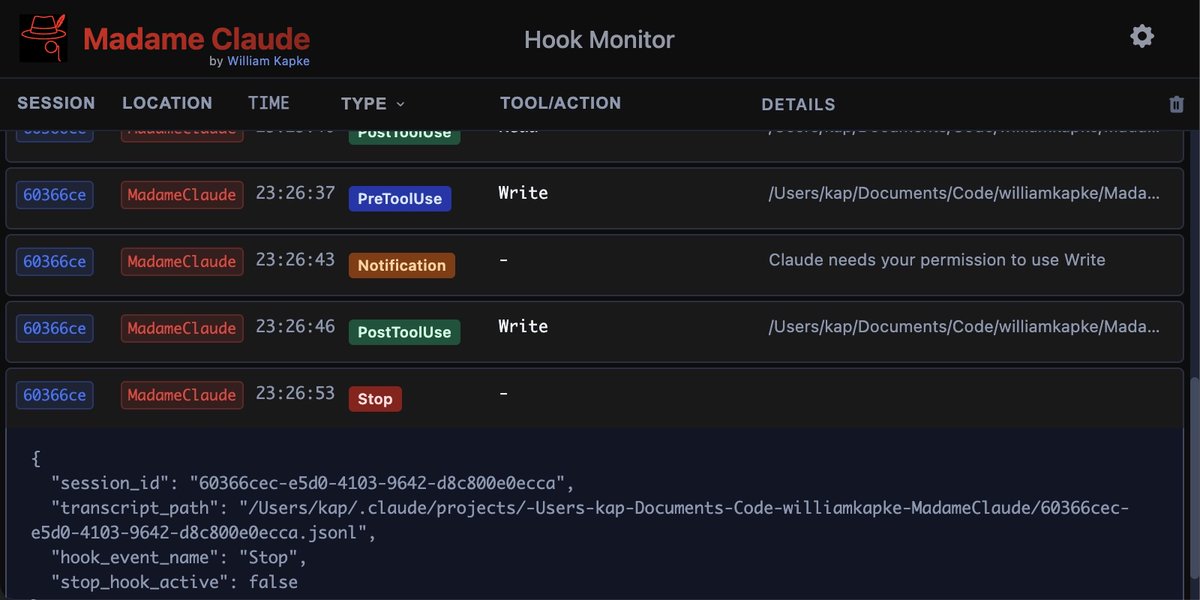Screen dimensions: 1200x600
Task: Click the TOOL/ACTION column header
Action: (560, 103)
